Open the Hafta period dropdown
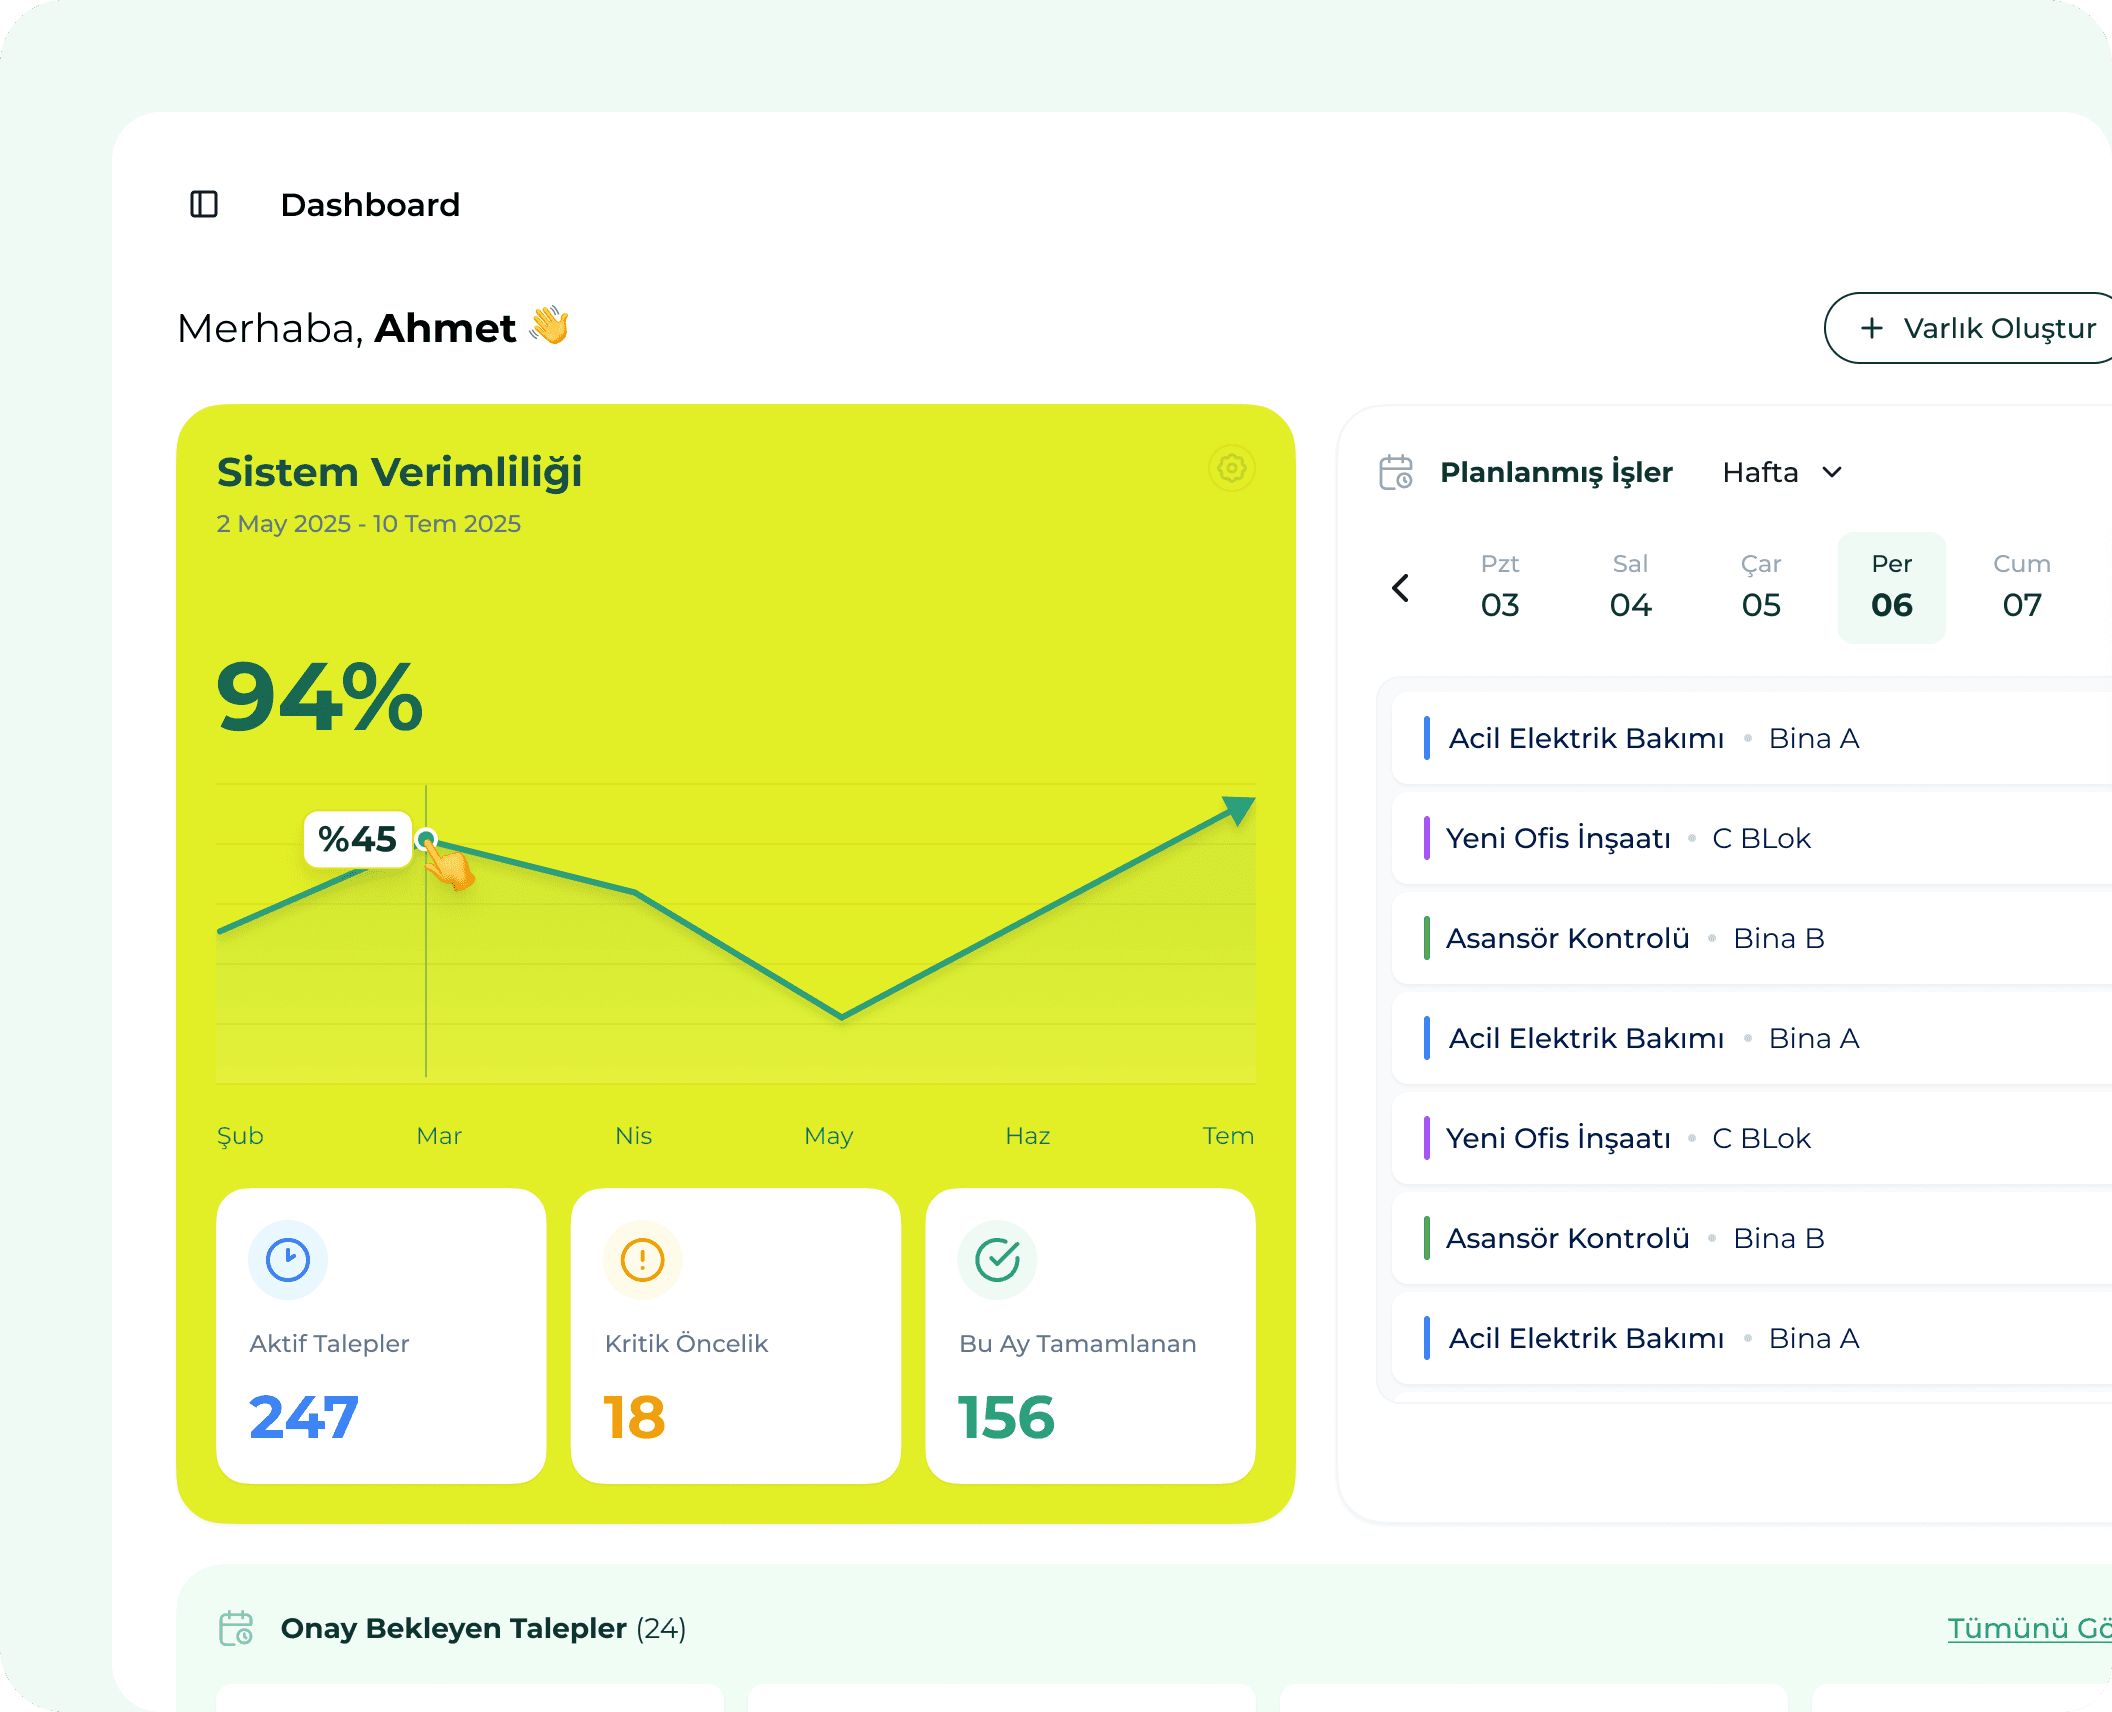 (1782, 472)
